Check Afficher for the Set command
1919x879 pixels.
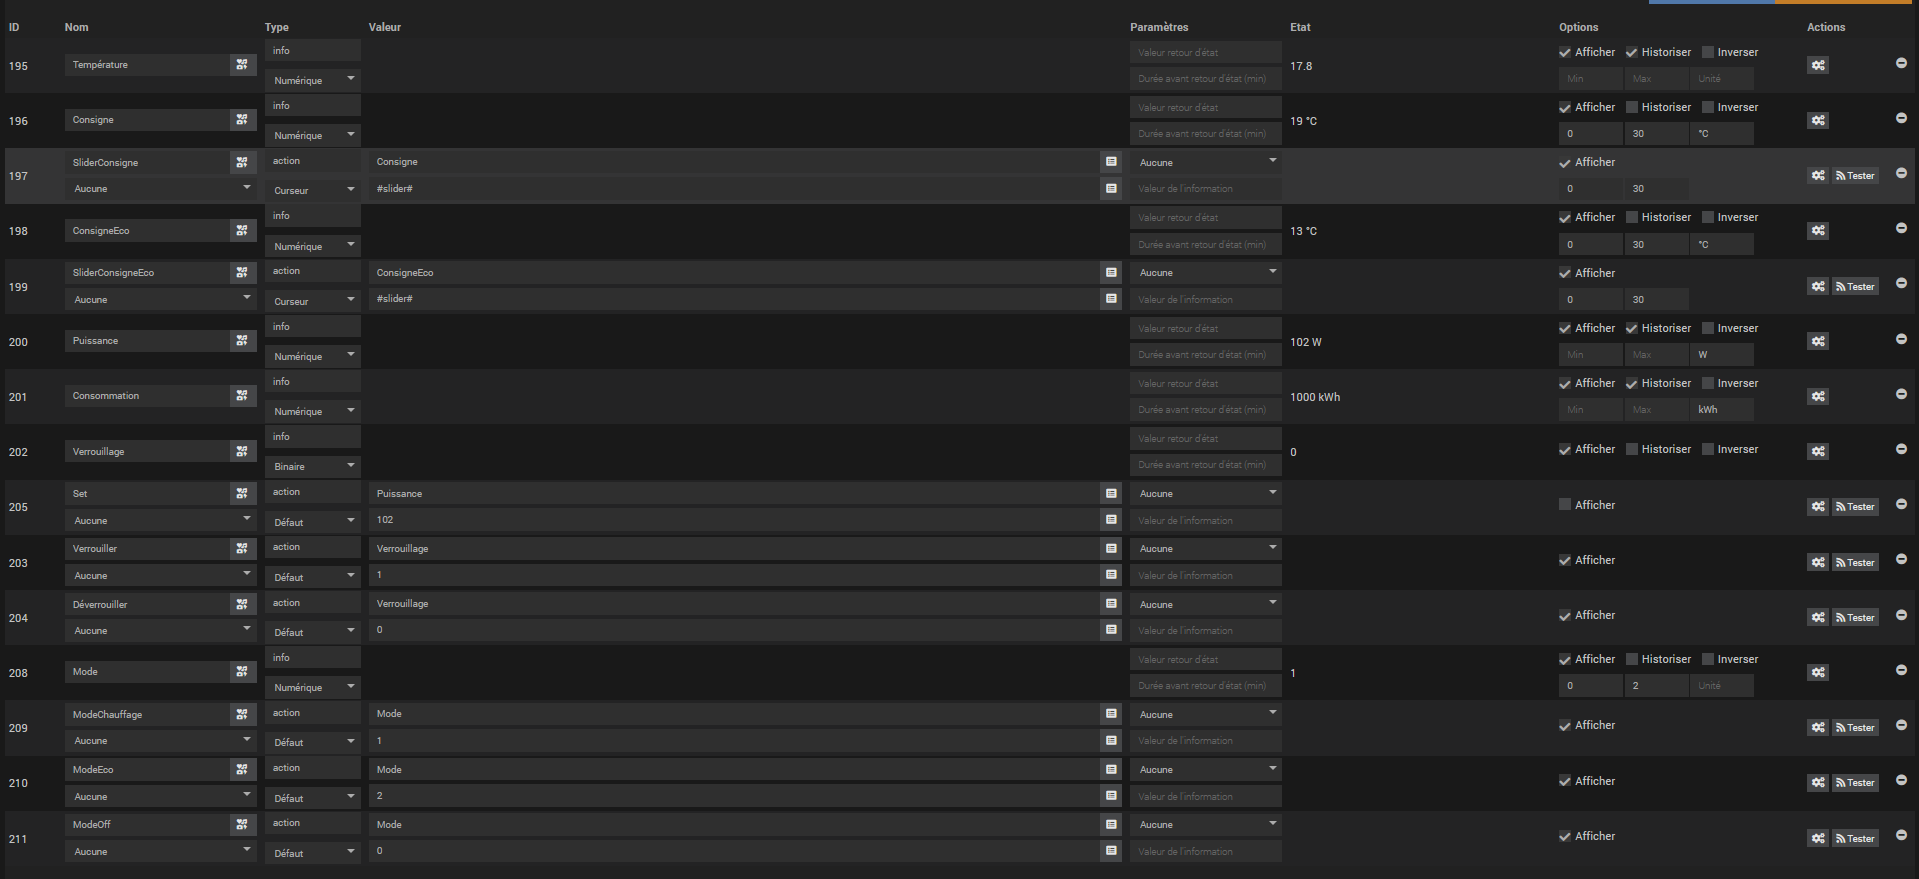(x=1565, y=504)
